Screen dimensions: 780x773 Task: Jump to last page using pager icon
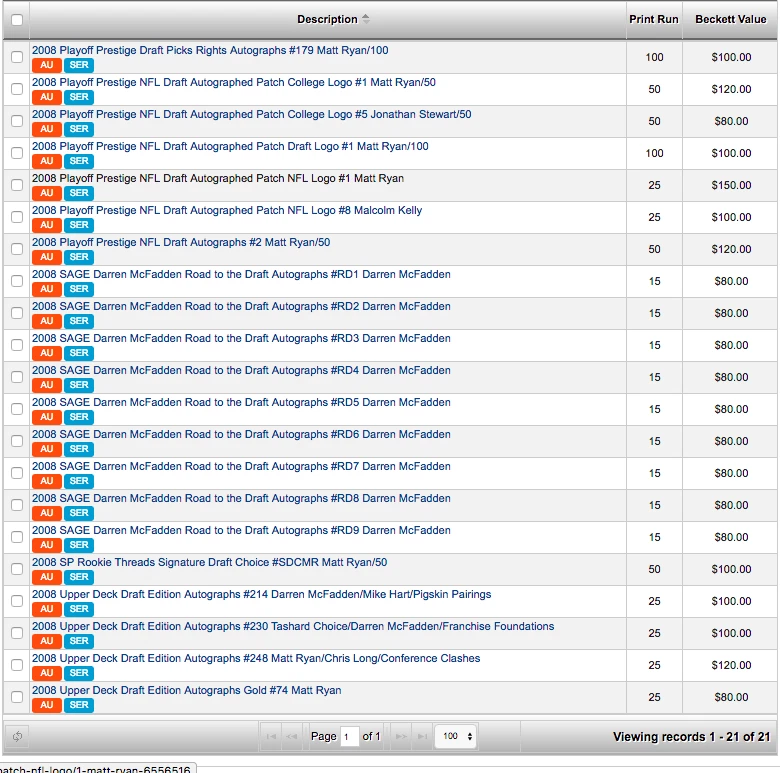422,736
